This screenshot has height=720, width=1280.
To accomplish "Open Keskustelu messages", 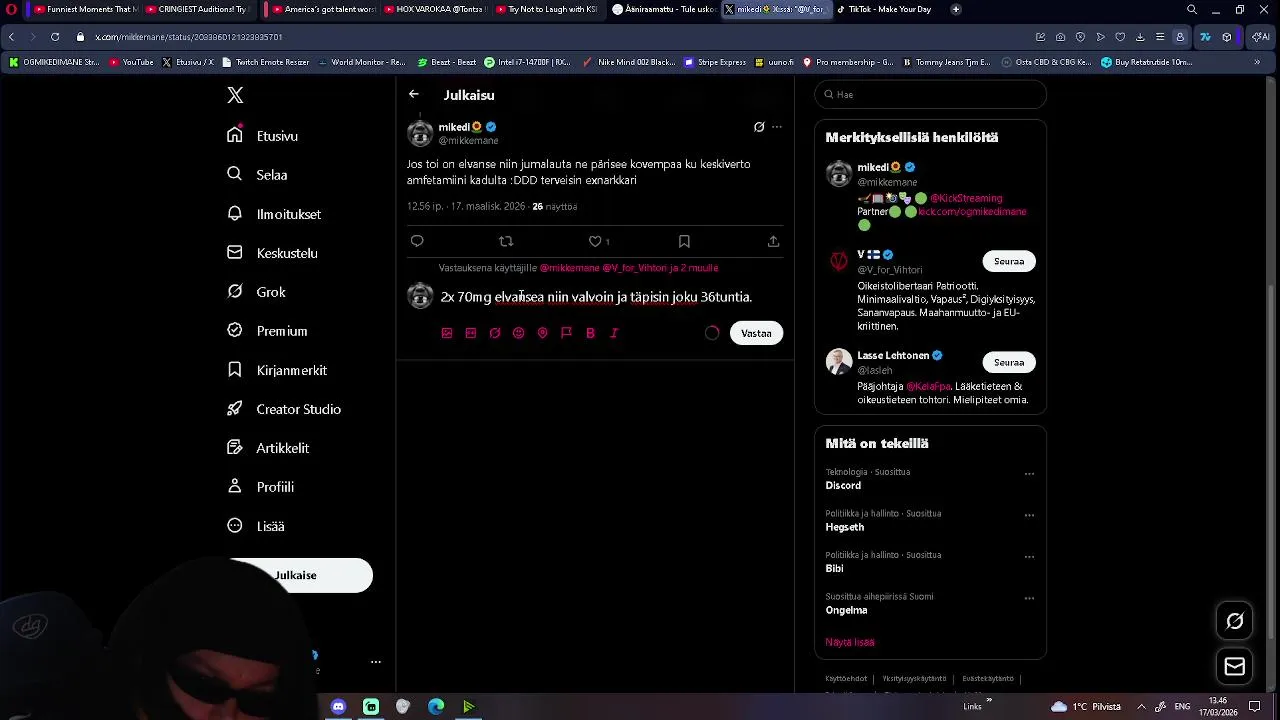I will click(272, 253).
